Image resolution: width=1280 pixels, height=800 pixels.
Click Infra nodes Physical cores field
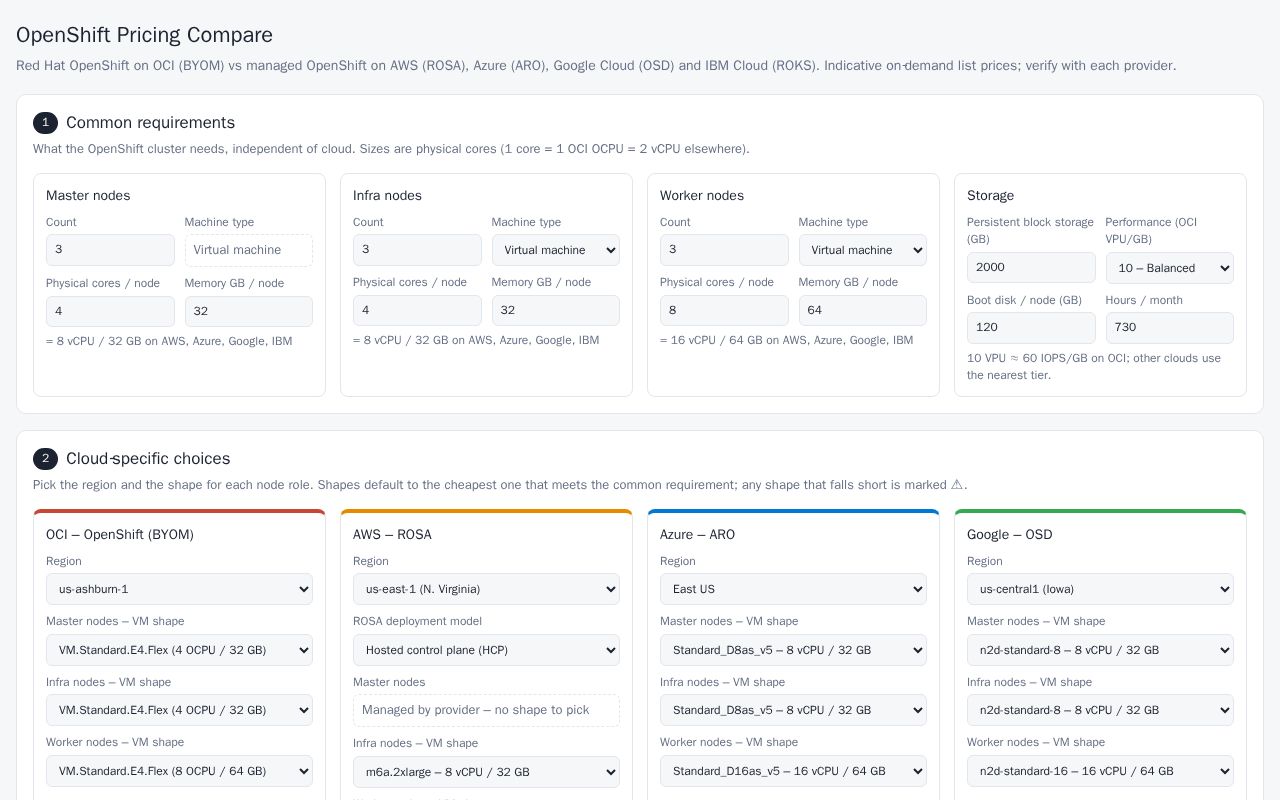[417, 310]
